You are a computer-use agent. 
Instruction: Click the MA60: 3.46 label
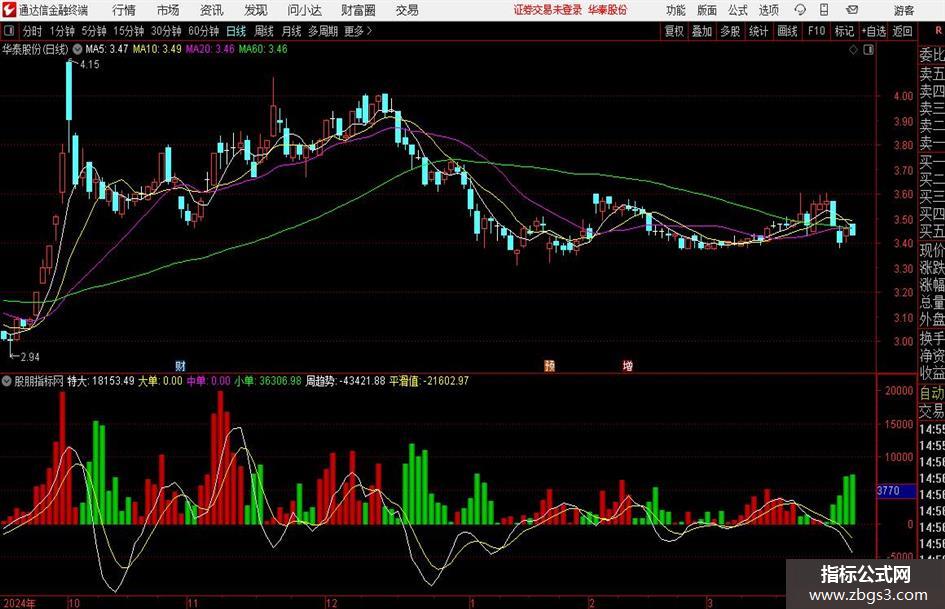[x=263, y=49]
